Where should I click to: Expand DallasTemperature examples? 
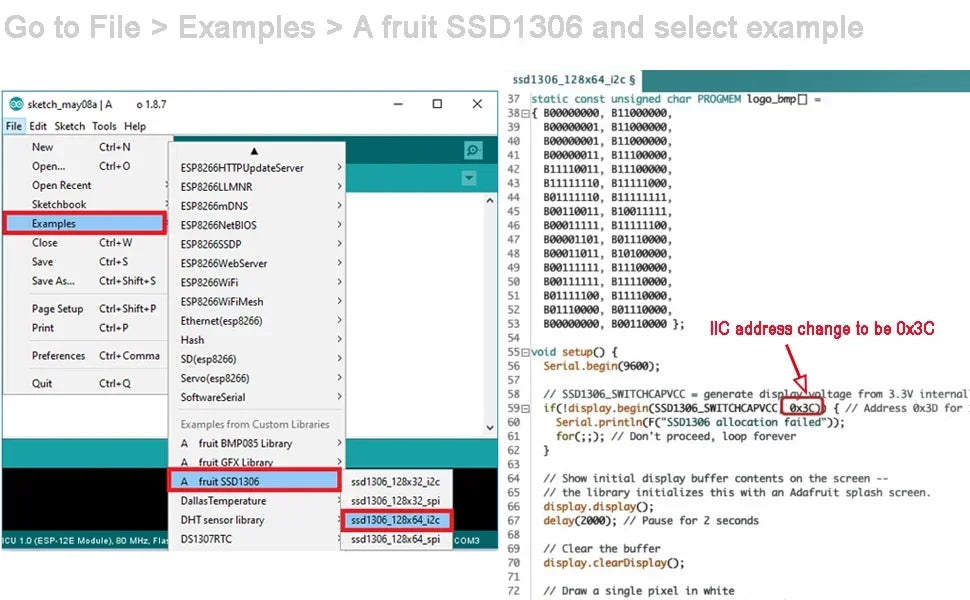pos(257,501)
